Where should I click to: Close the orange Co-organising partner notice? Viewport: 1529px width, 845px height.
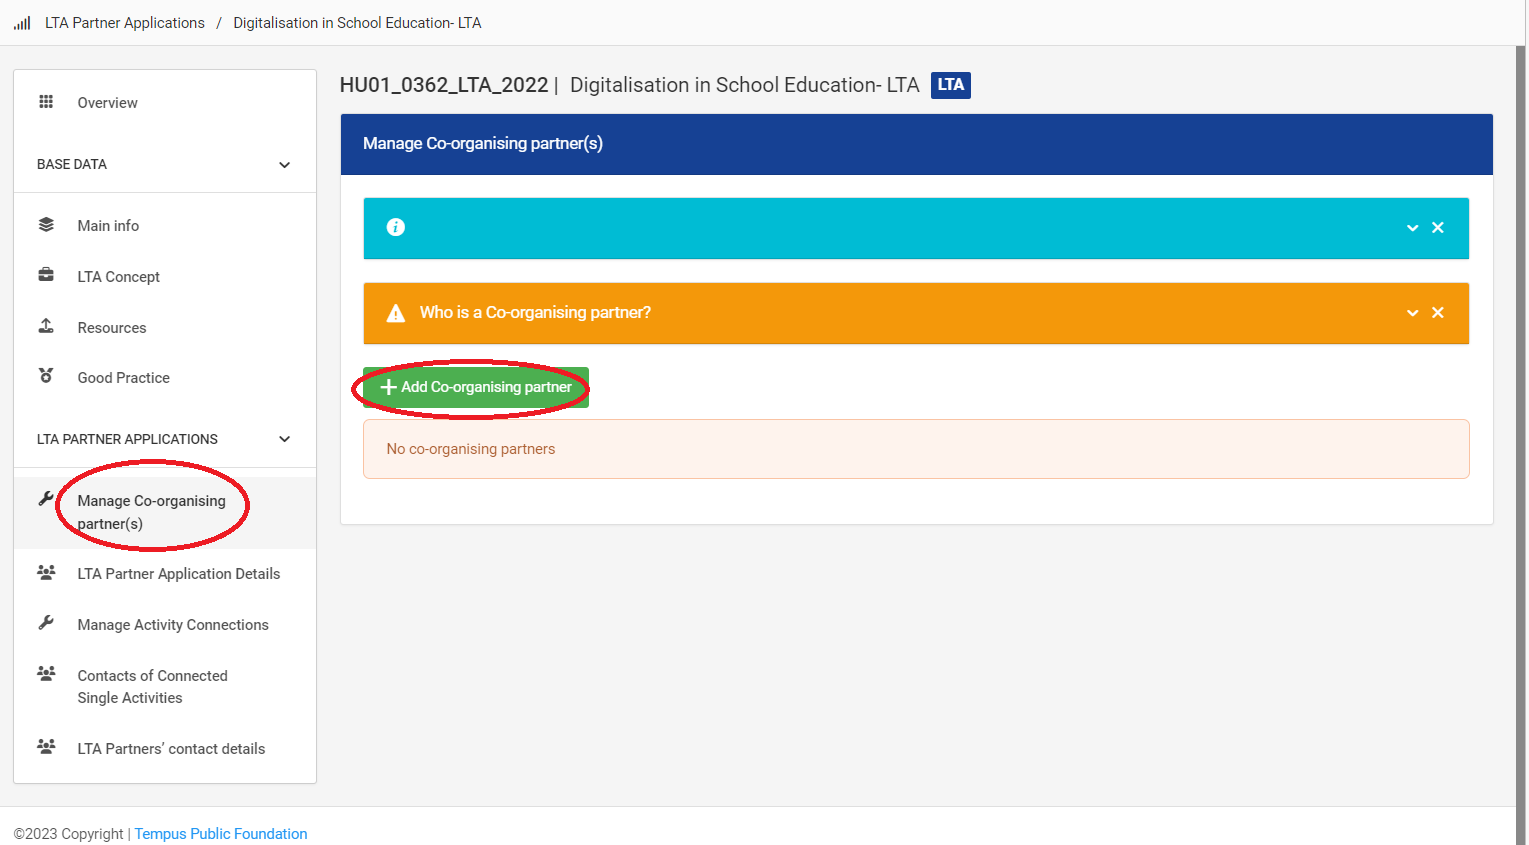[1438, 313]
